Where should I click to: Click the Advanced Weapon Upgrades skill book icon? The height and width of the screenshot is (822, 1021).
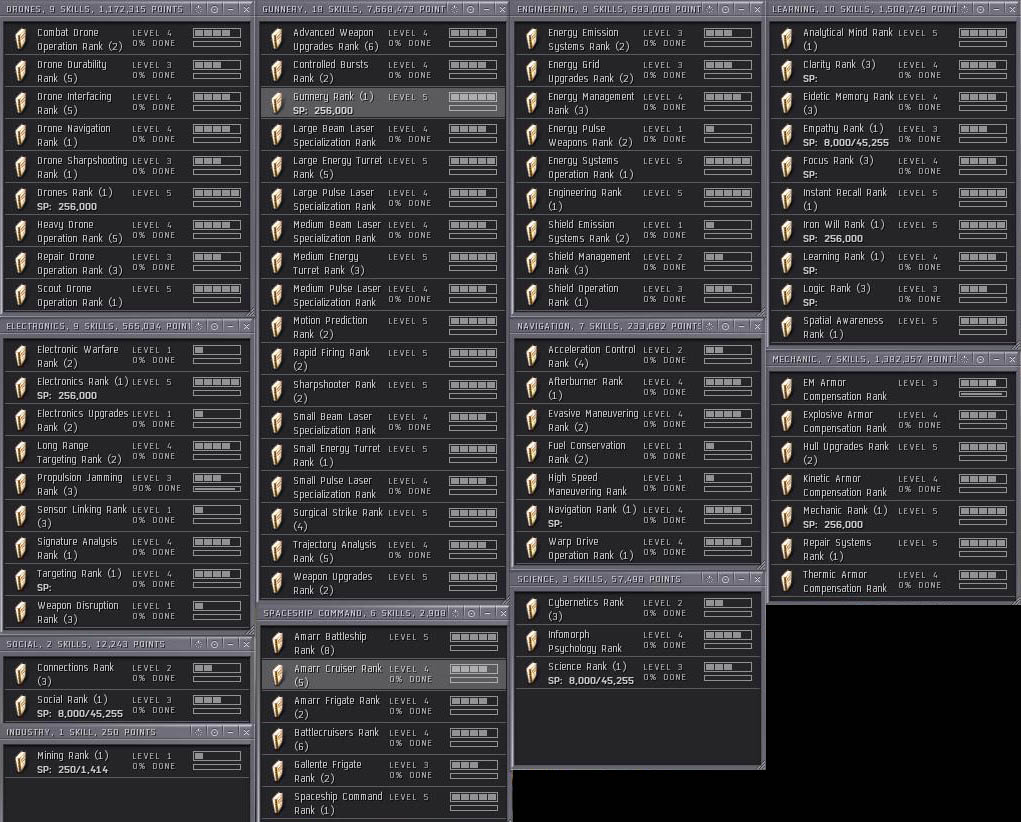click(277, 39)
